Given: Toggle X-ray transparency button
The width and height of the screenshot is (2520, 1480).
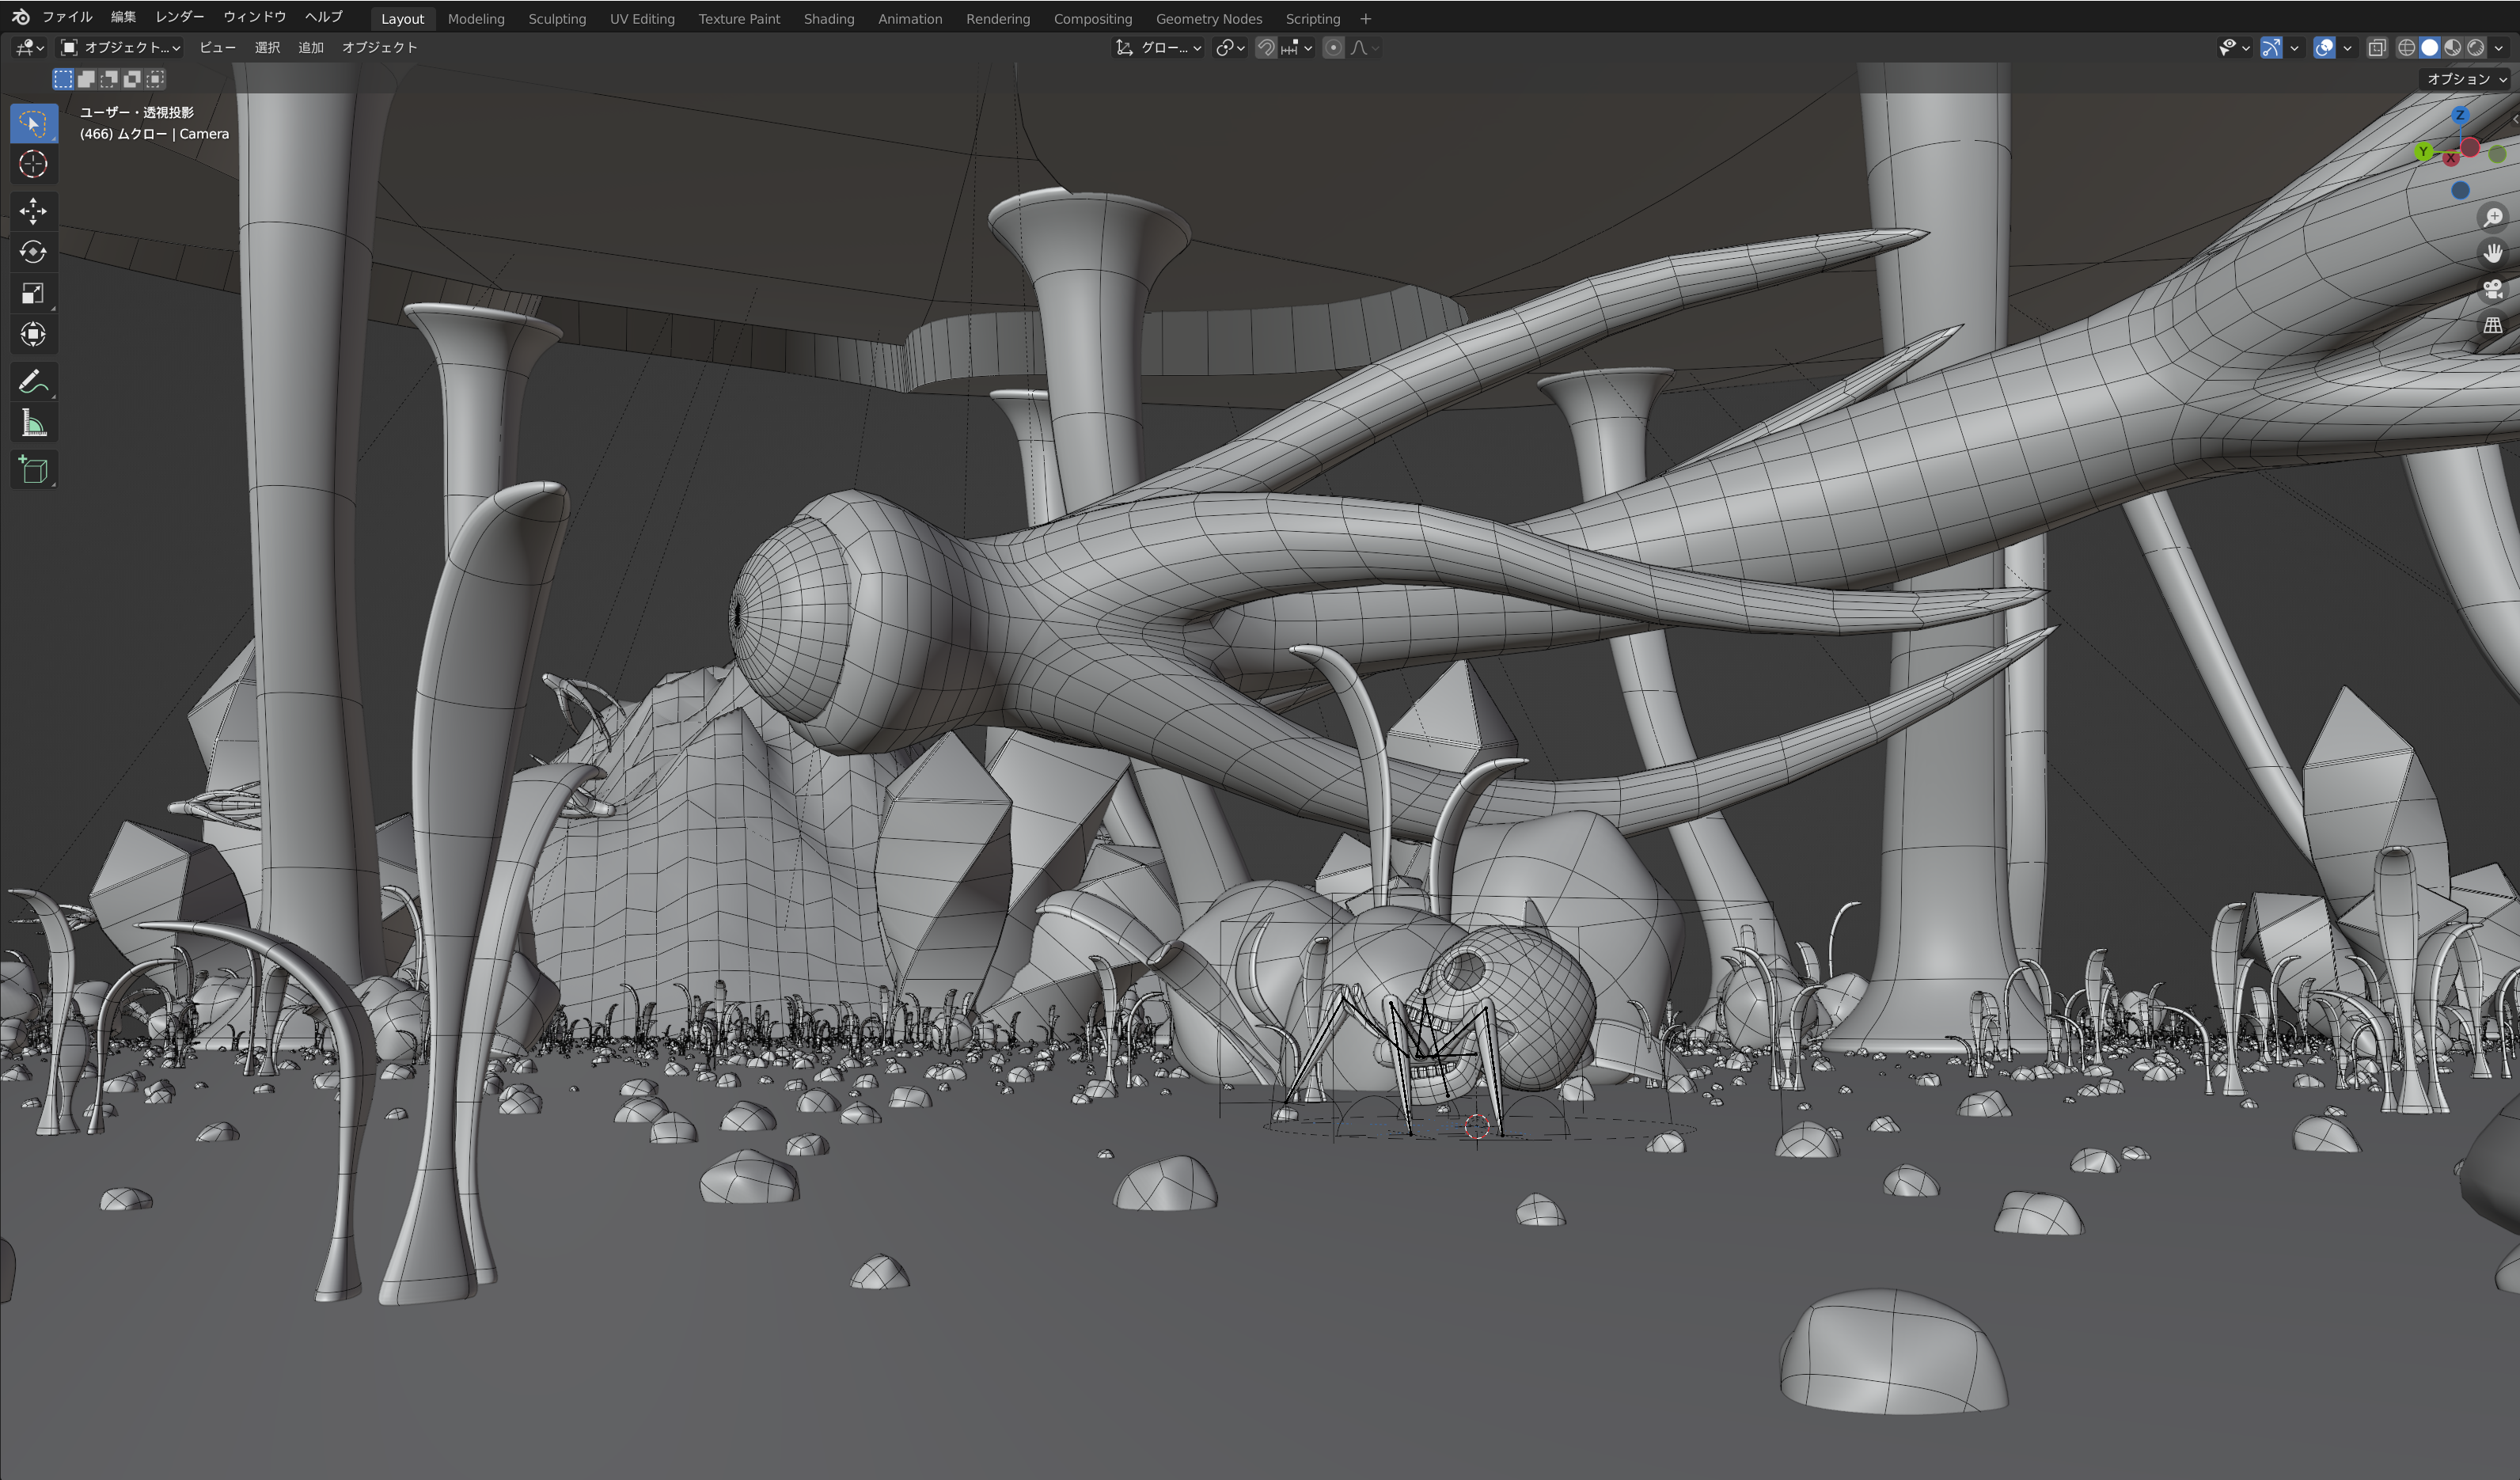Looking at the screenshot, I should (2377, 48).
